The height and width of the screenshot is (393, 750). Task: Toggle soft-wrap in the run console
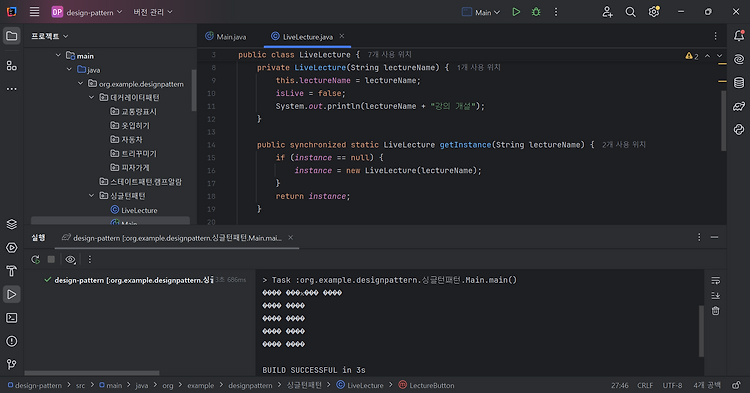tap(715, 281)
